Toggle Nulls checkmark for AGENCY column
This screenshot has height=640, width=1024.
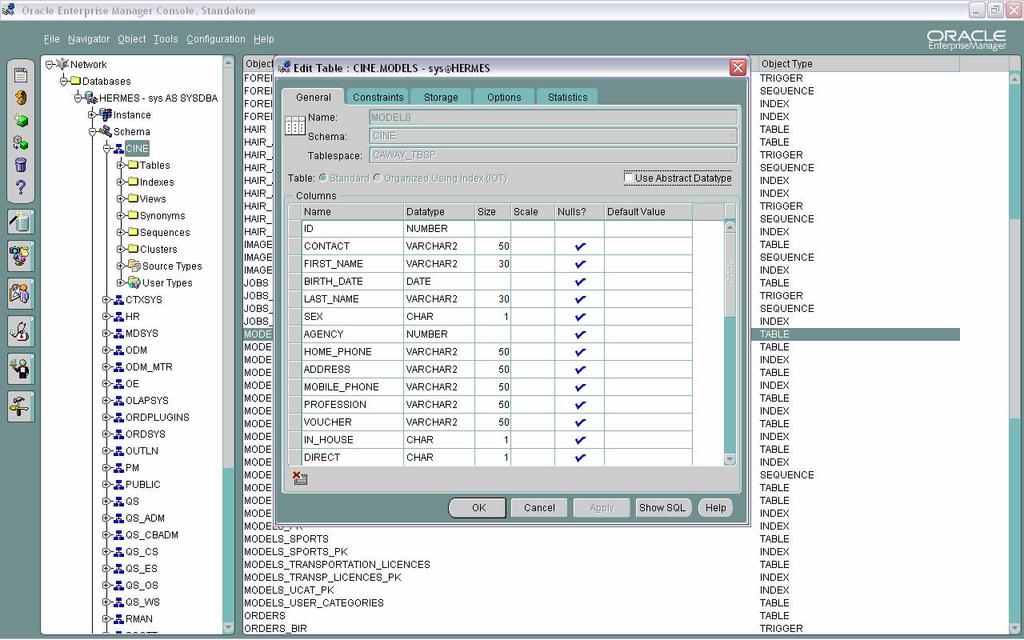[580, 334]
